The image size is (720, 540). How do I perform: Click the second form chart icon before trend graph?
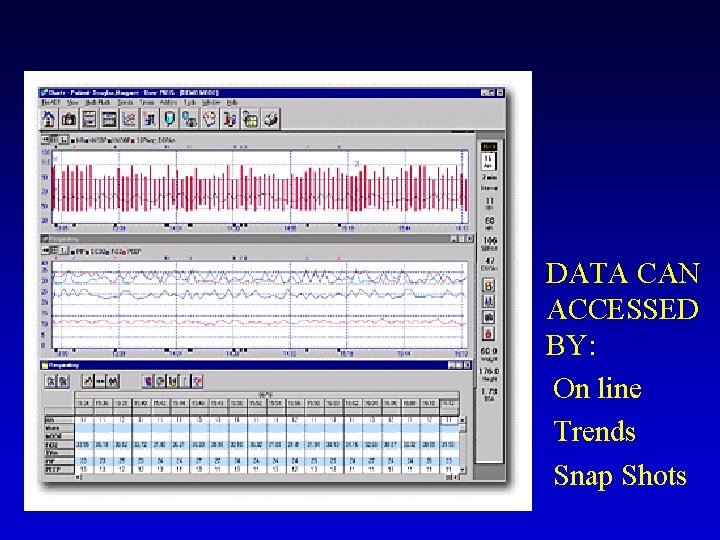click(x=109, y=119)
